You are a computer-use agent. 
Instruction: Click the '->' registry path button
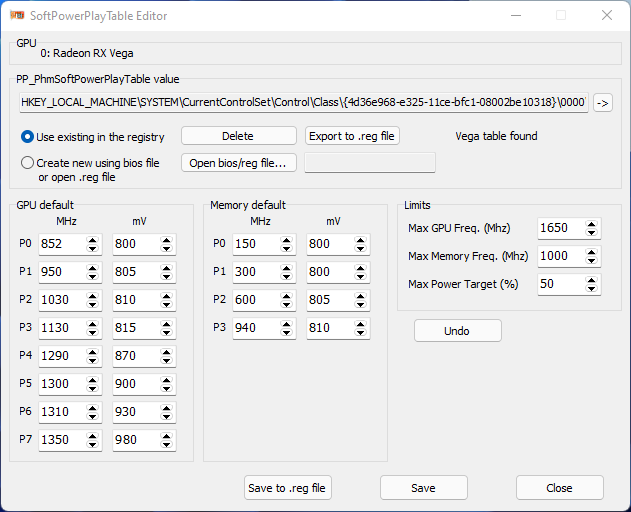pyautogui.click(x=603, y=103)
